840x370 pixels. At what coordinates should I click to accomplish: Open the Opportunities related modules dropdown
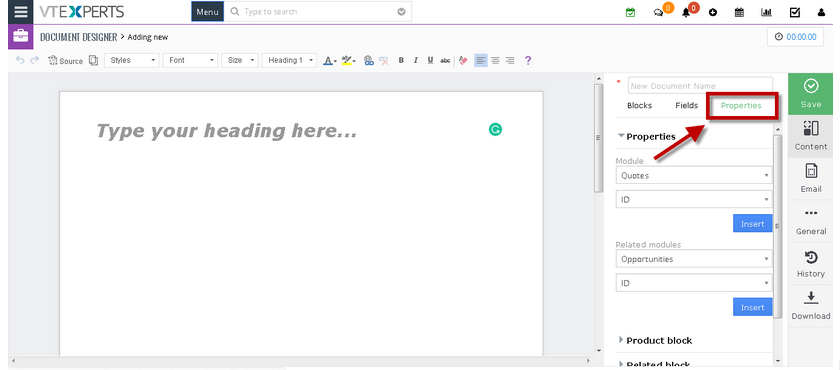(x=694, y=259)
